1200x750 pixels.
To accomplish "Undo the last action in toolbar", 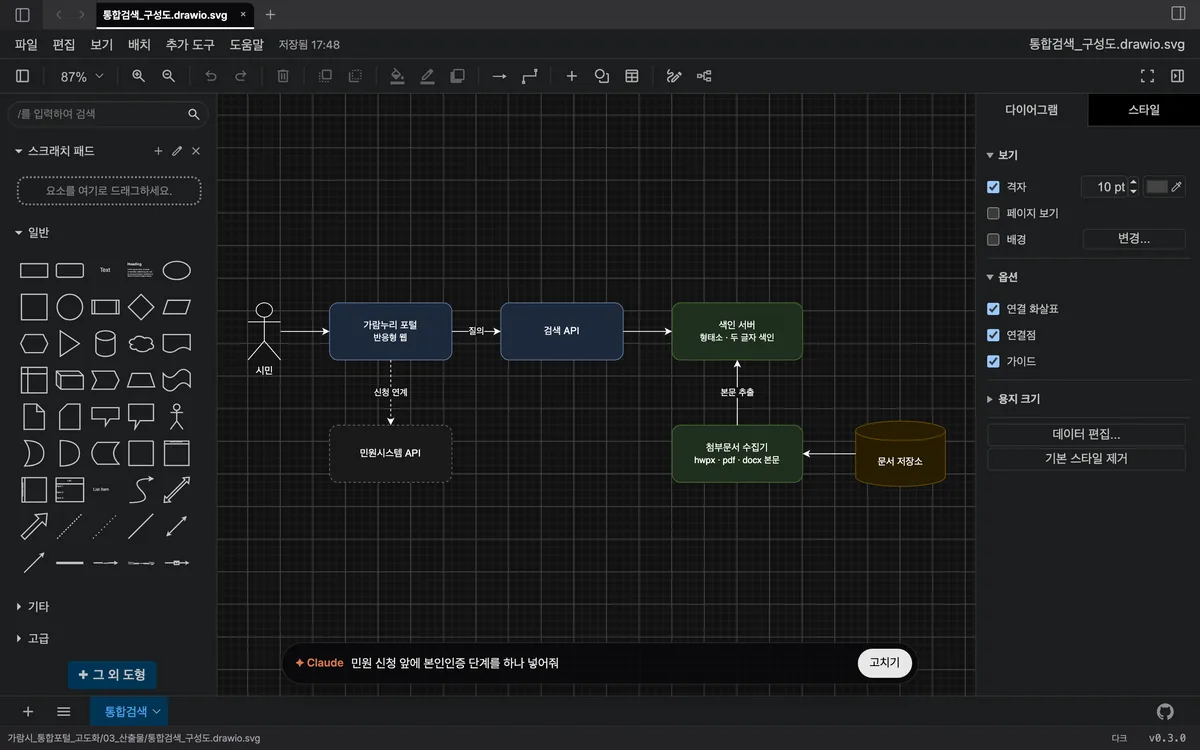I will [210, 76].
